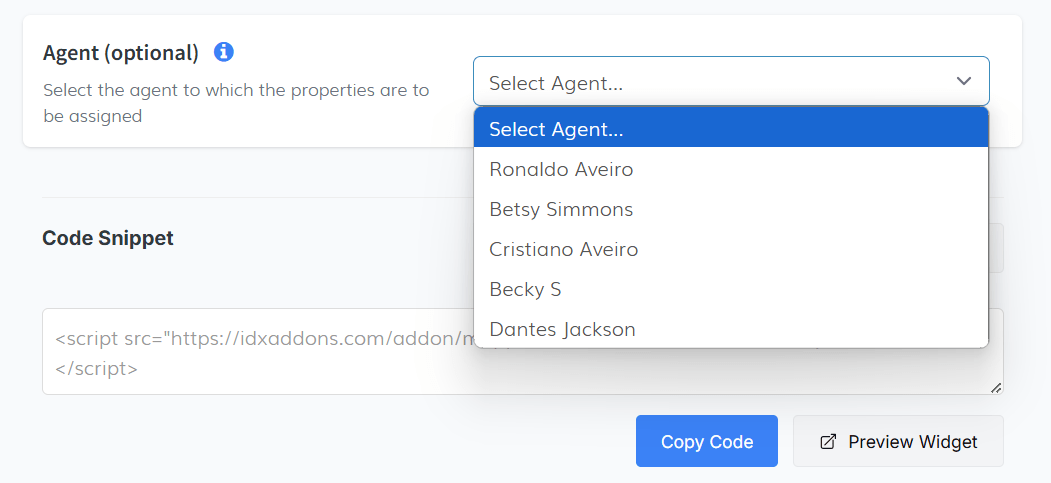Select the Becky S option
The image size is (1051, 483).
[525, 289]
